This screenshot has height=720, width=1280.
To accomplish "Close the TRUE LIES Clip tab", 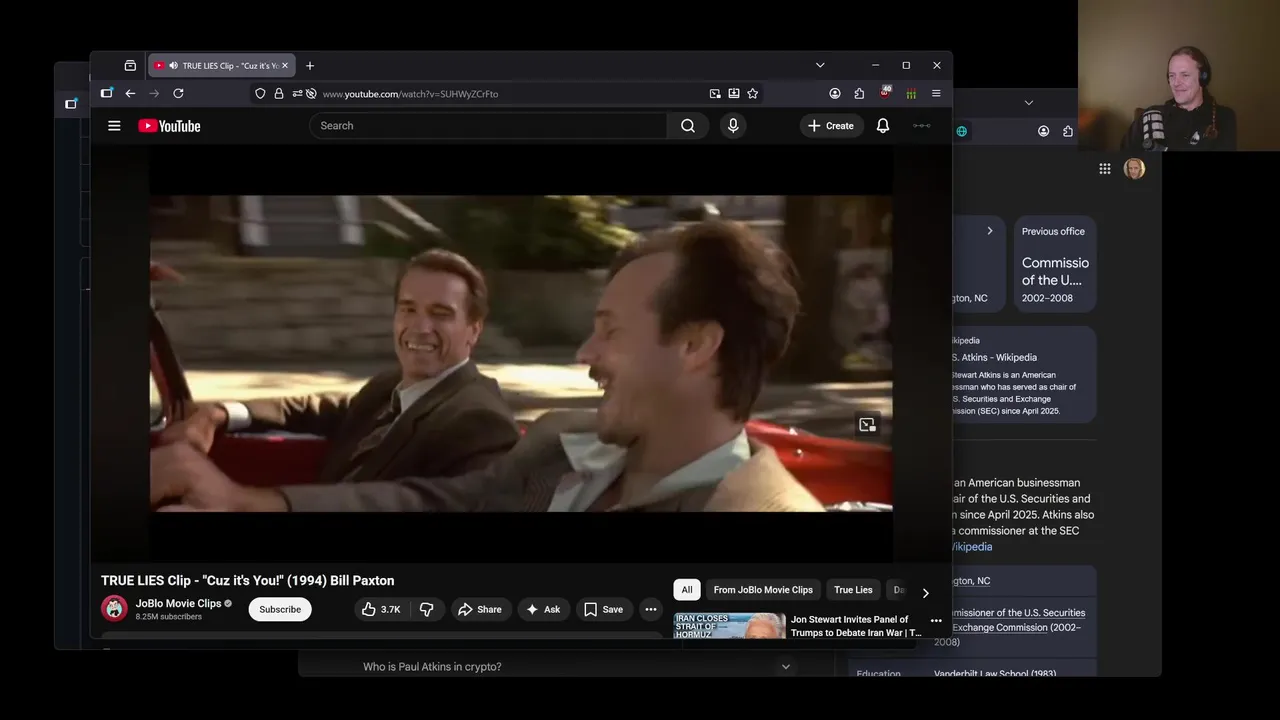I will [x=285, y=65].
